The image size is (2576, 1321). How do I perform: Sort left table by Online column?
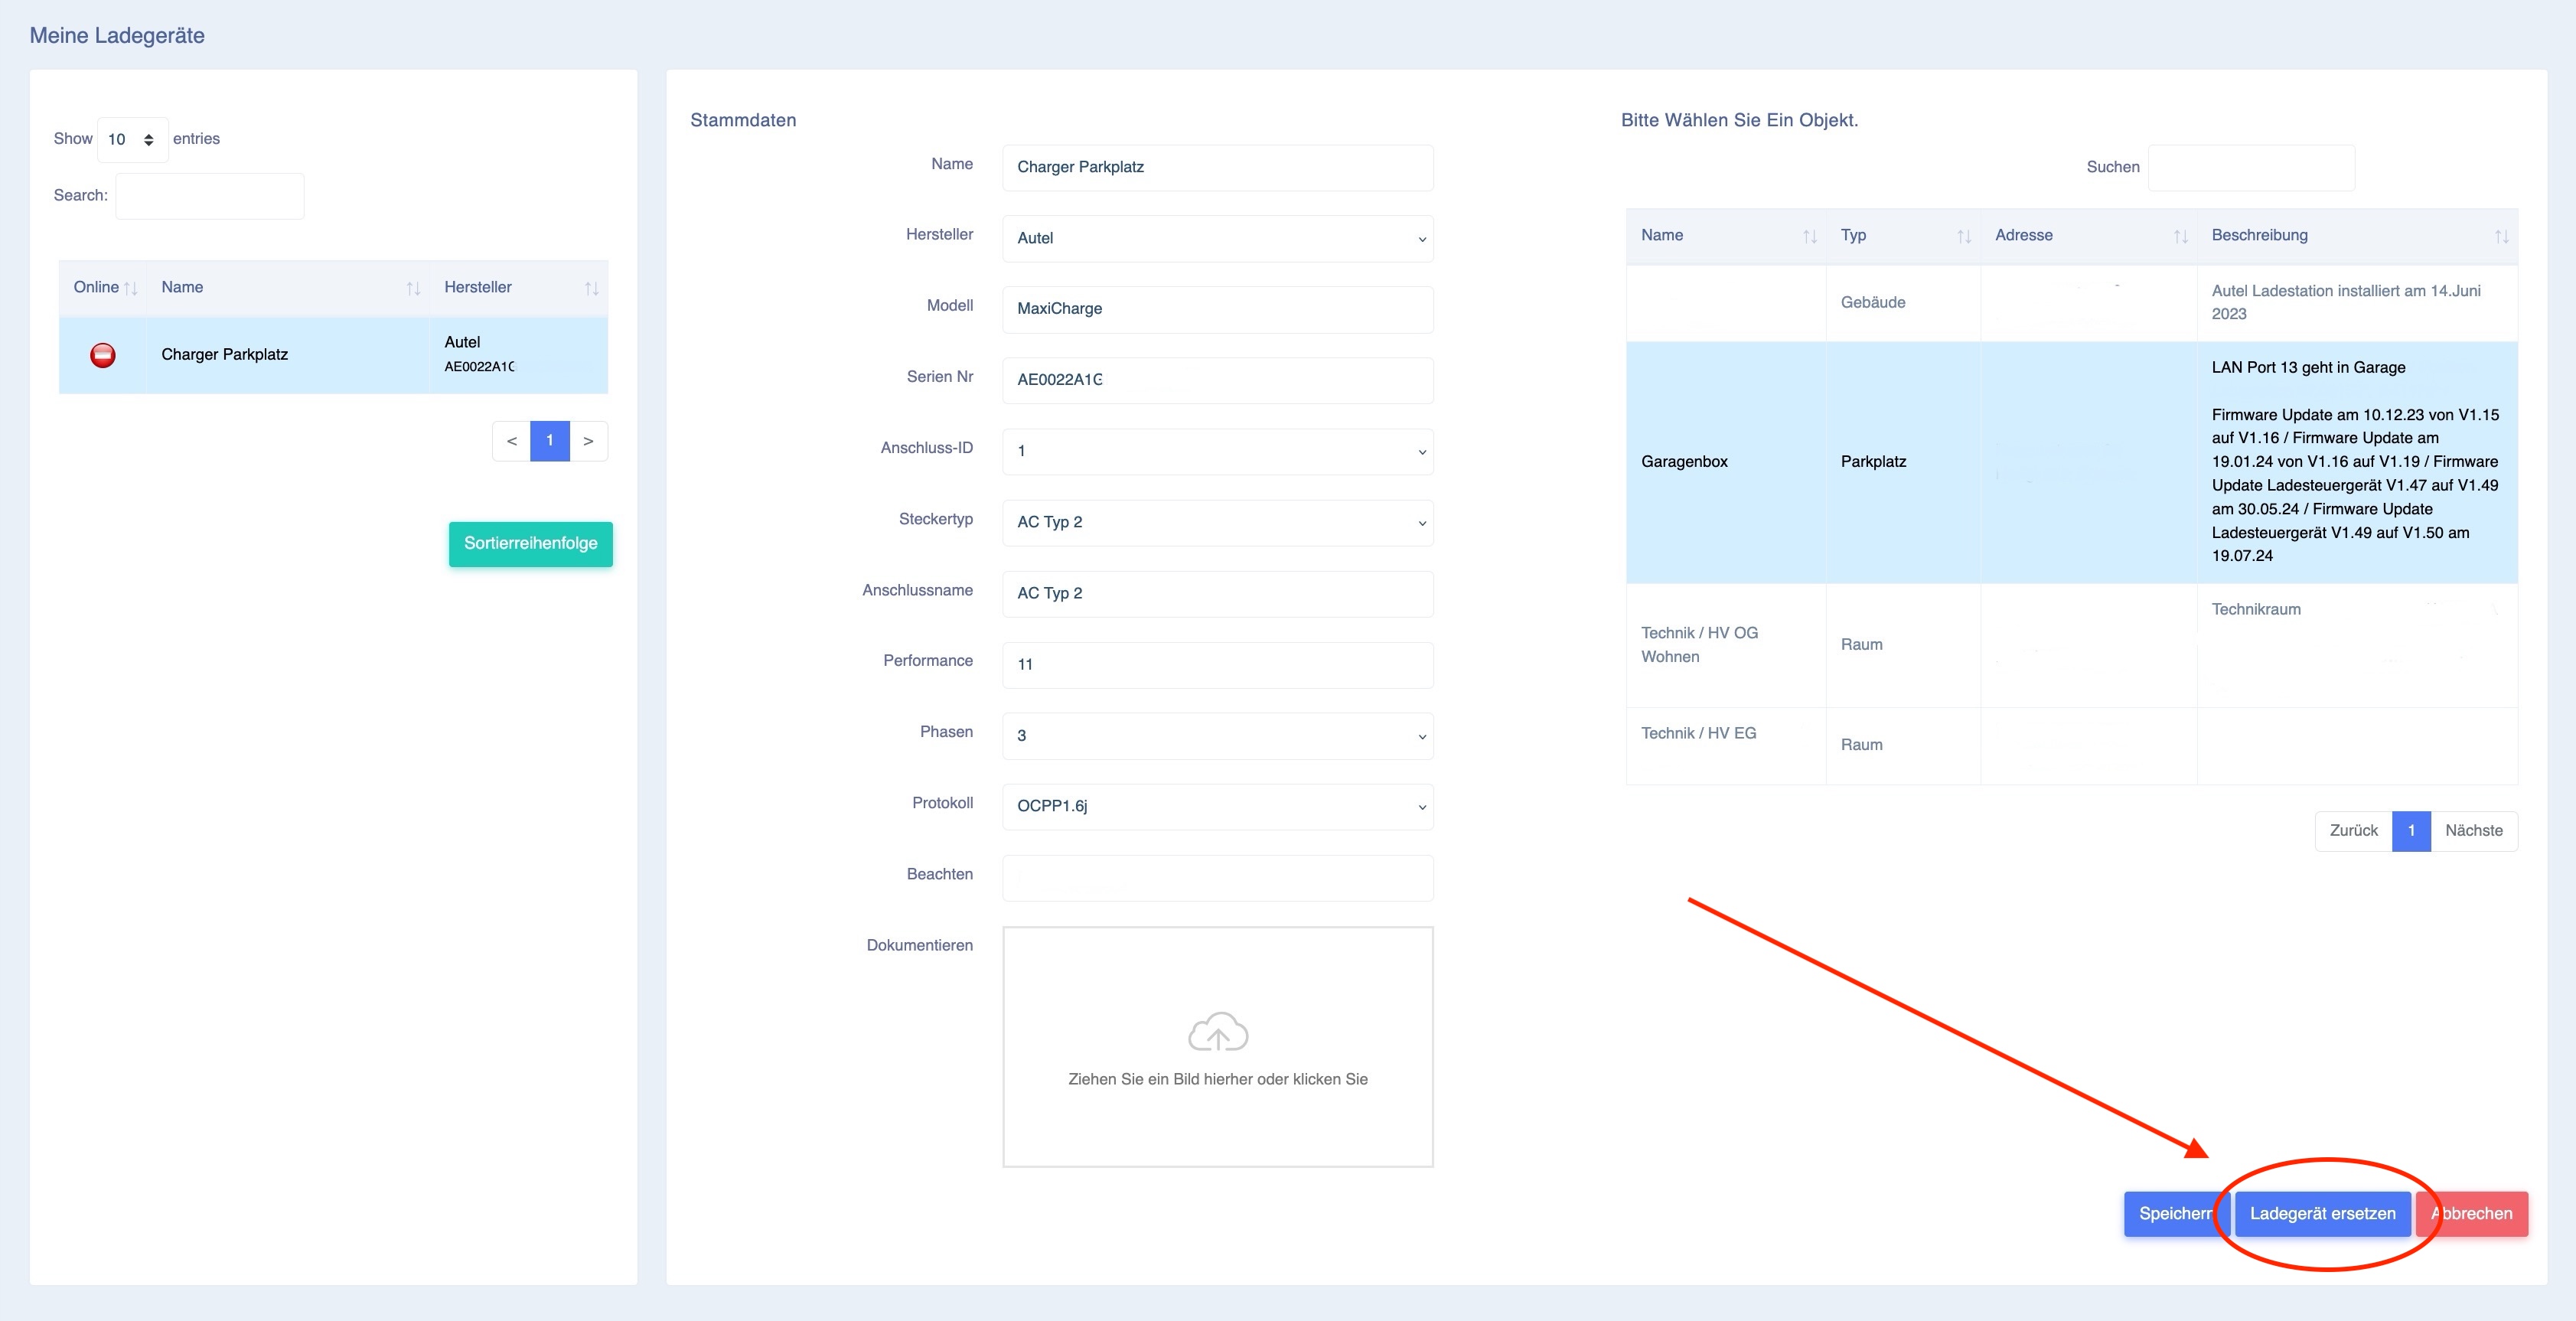click(104, 288)
